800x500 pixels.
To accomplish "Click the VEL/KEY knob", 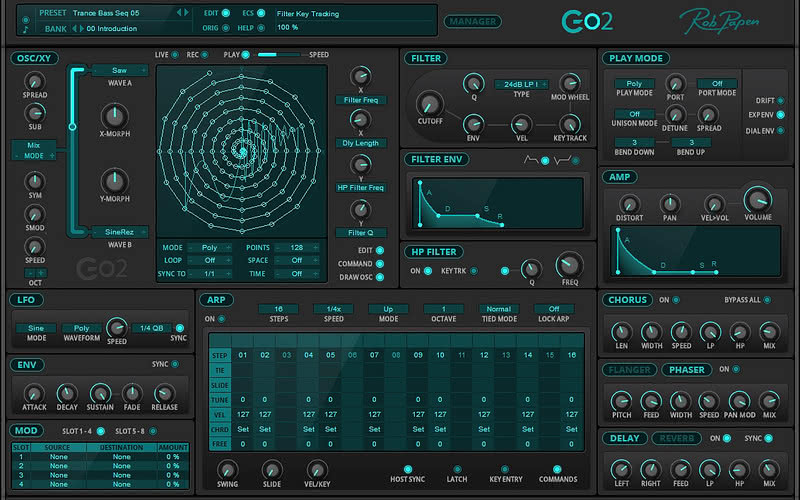I will (317, 469).
